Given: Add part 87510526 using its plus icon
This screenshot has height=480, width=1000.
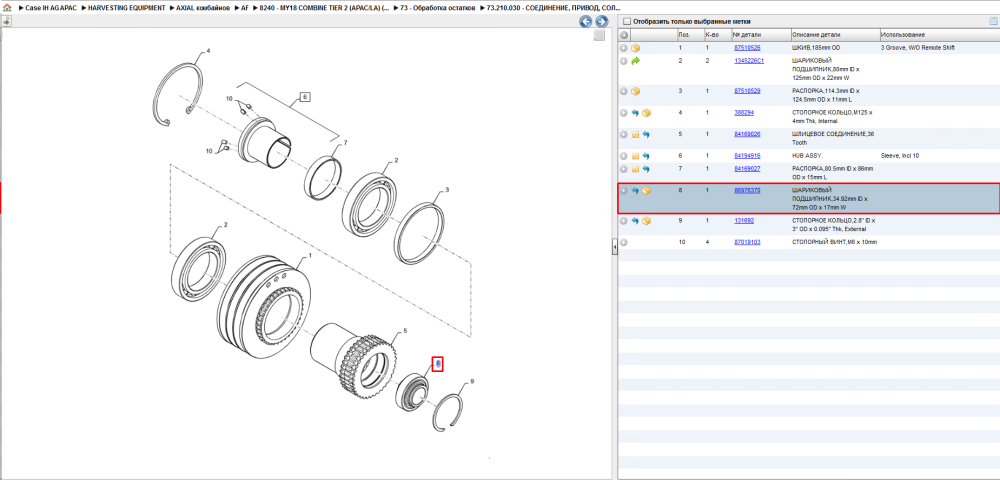Looking at the screenshot, I should [x=624, y=48].
